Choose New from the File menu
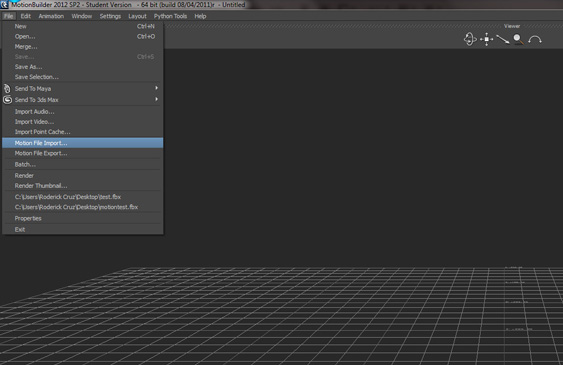Viewport: 563px width, 365px height. (x=83, y=26)
